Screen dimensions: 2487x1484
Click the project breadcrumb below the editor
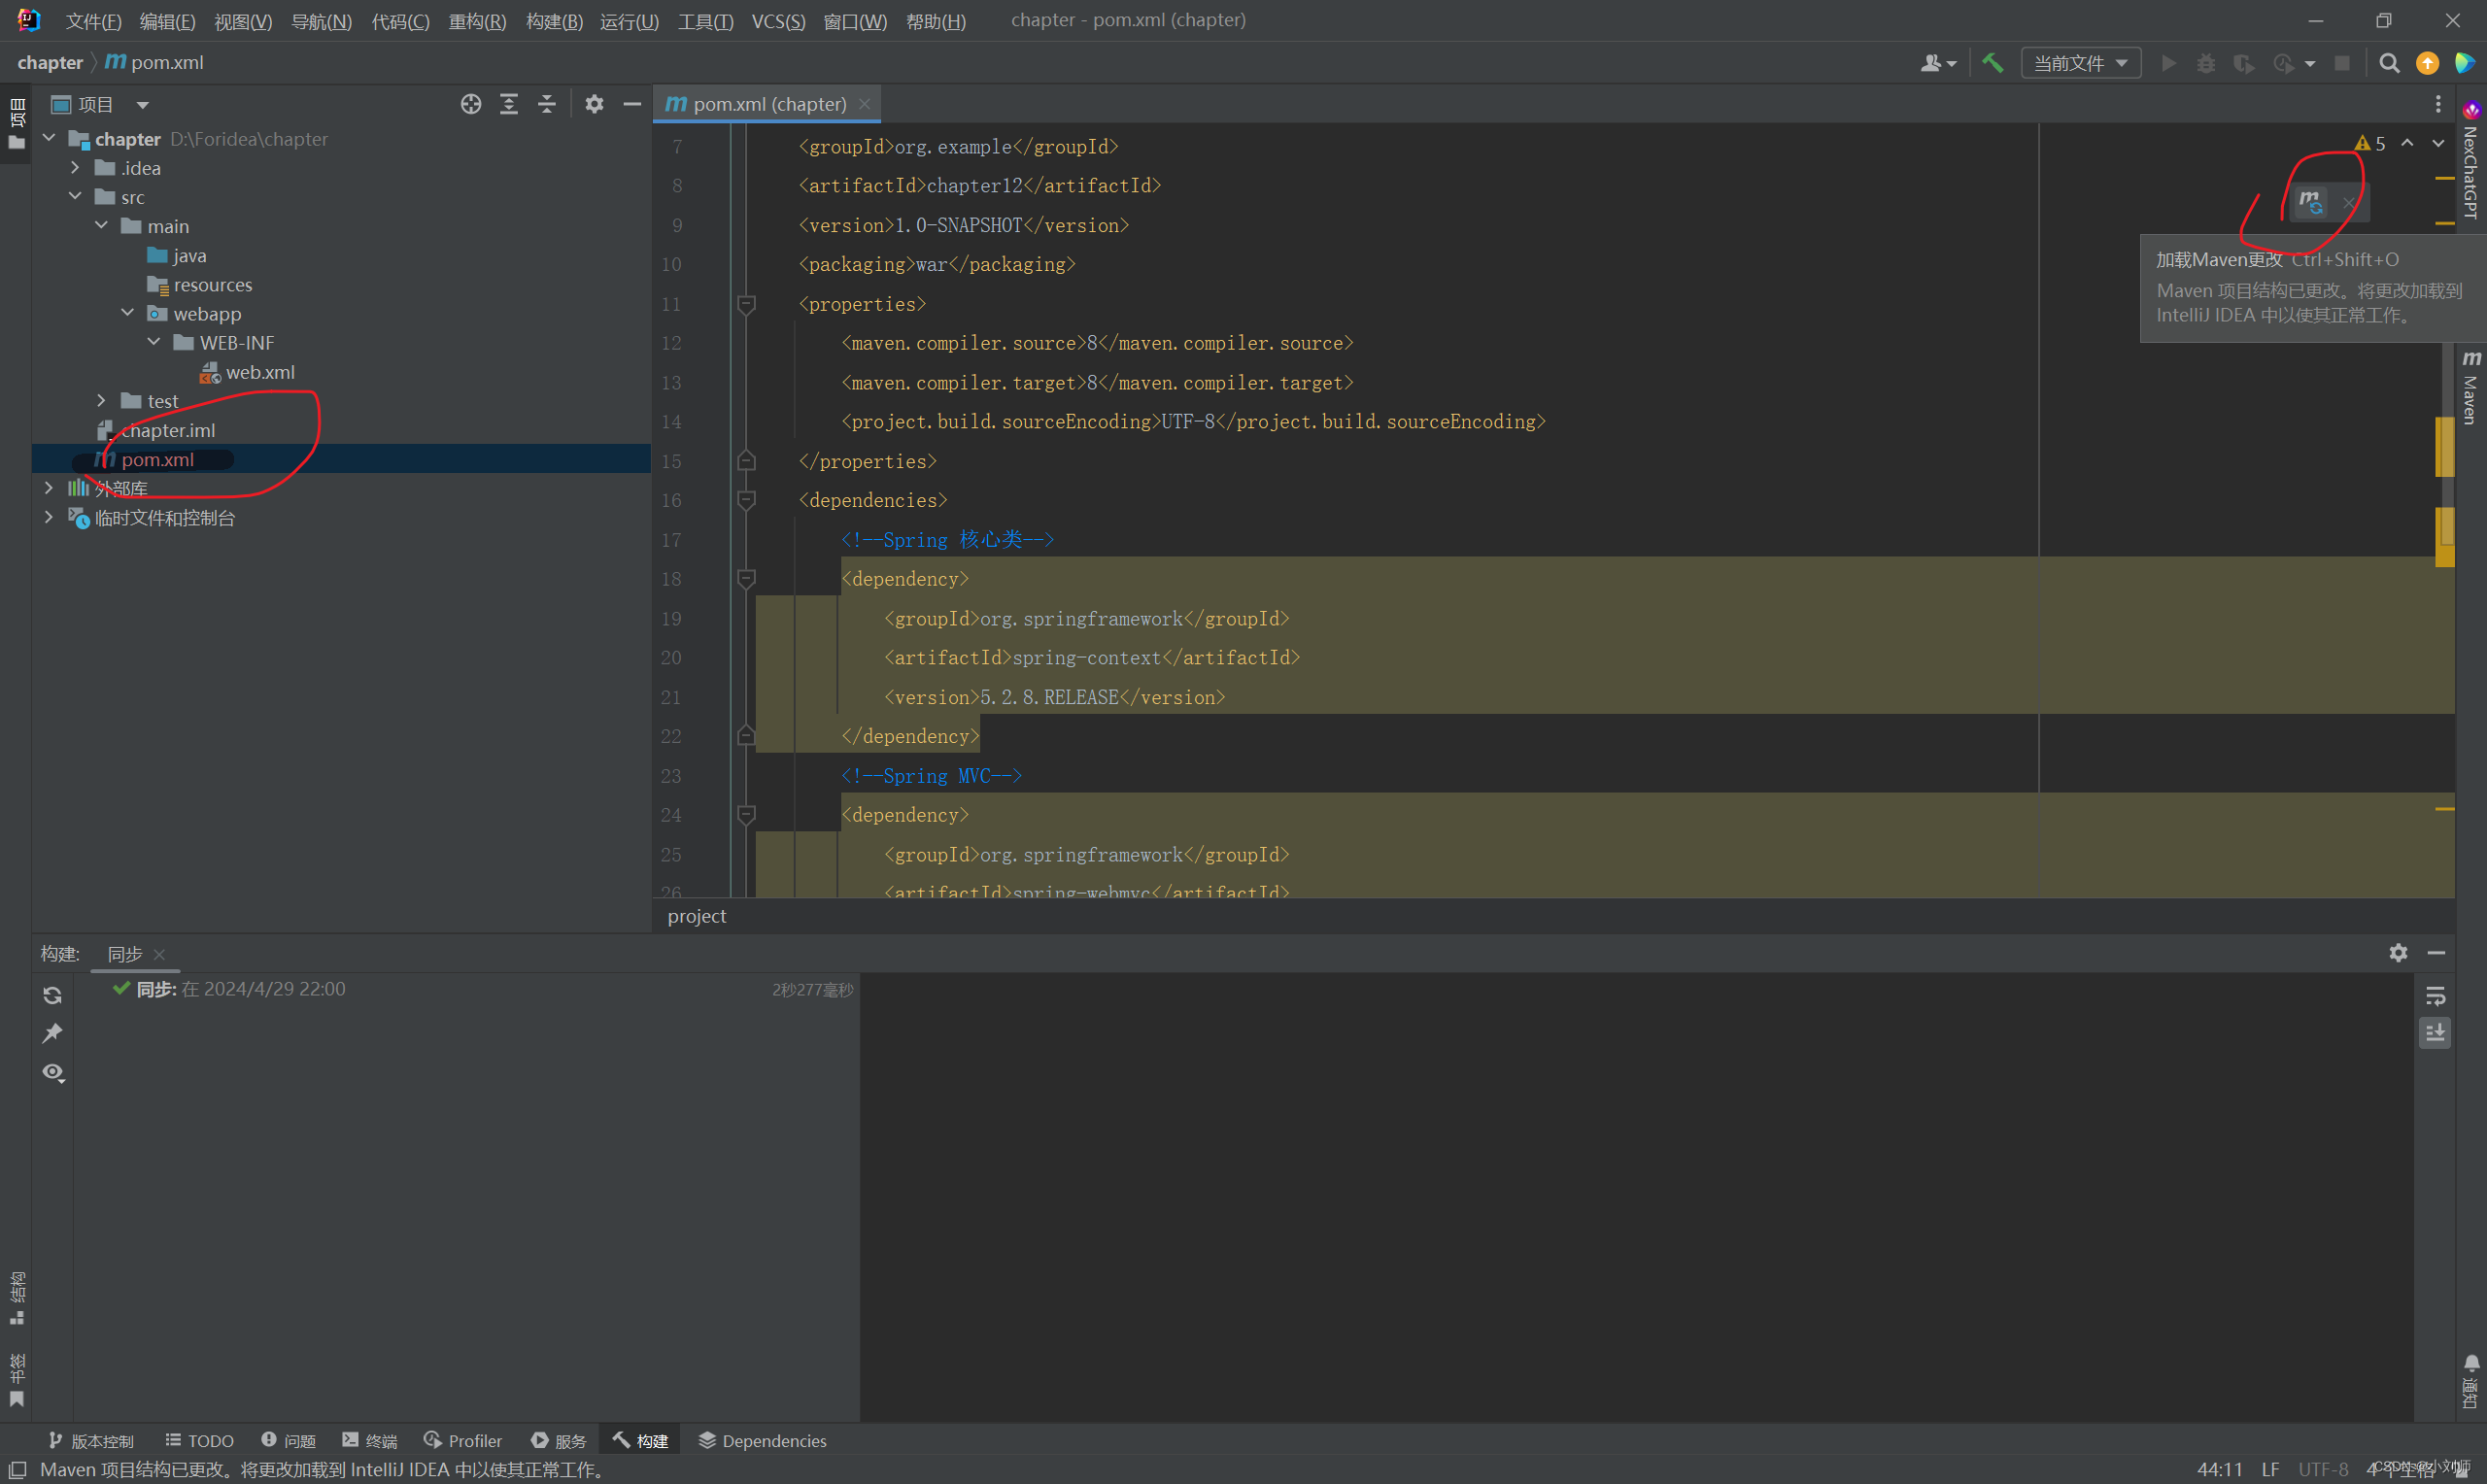697,916
